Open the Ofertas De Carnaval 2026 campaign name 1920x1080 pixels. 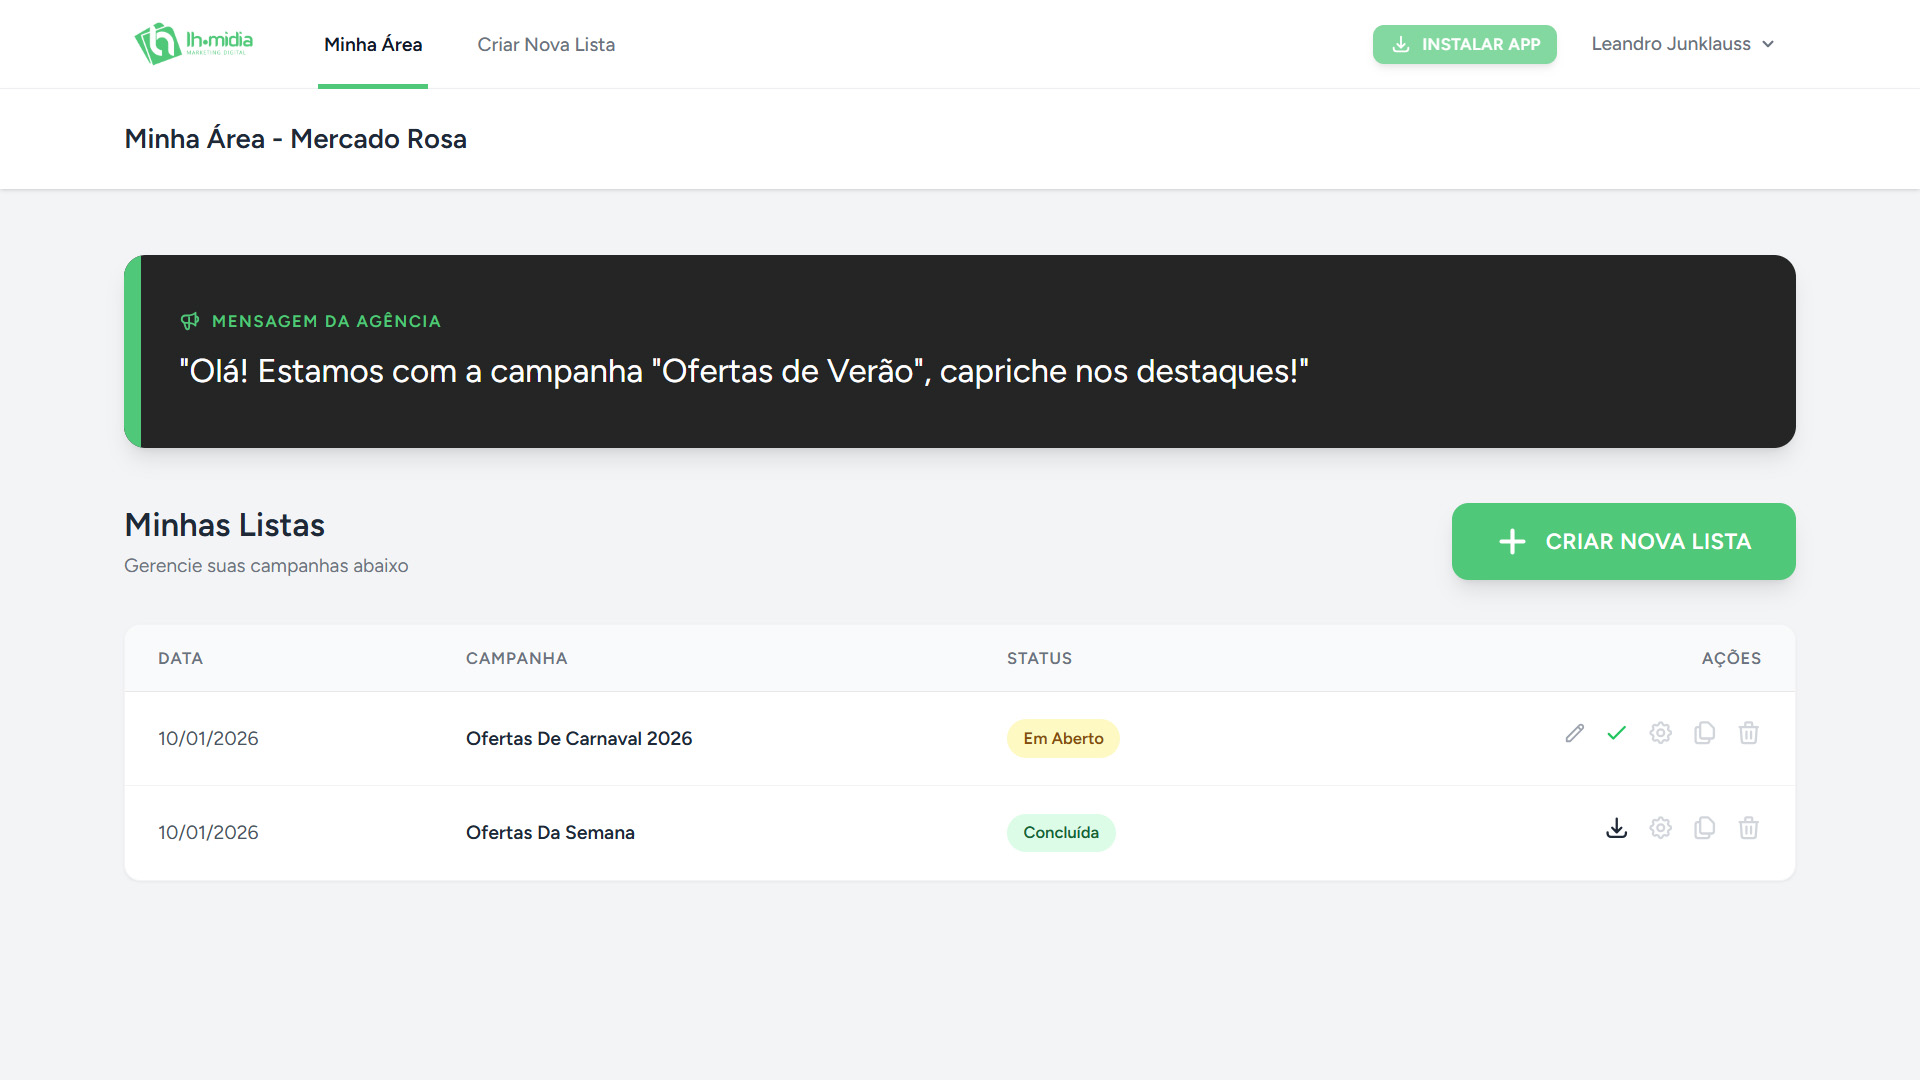pyautogui.click(x=579, y=739)
